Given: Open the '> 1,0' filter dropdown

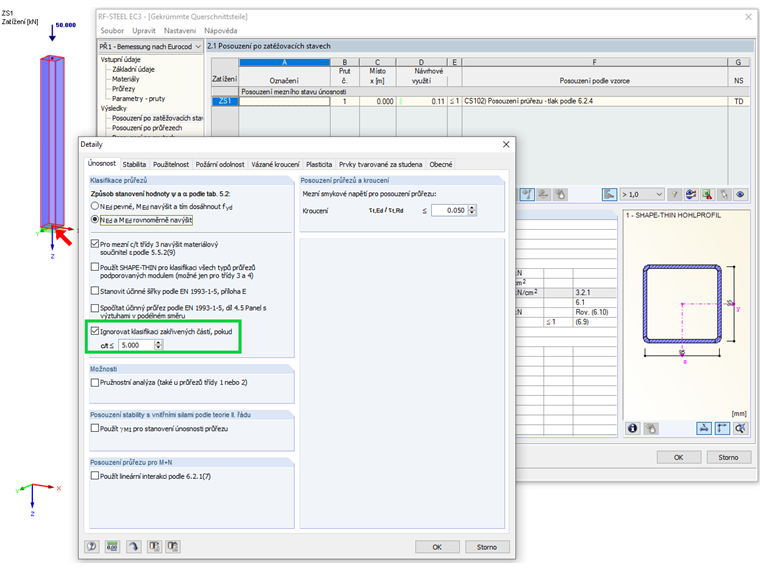Looking at the screenshot, I should pyautogui.click(x=642, y=194).
